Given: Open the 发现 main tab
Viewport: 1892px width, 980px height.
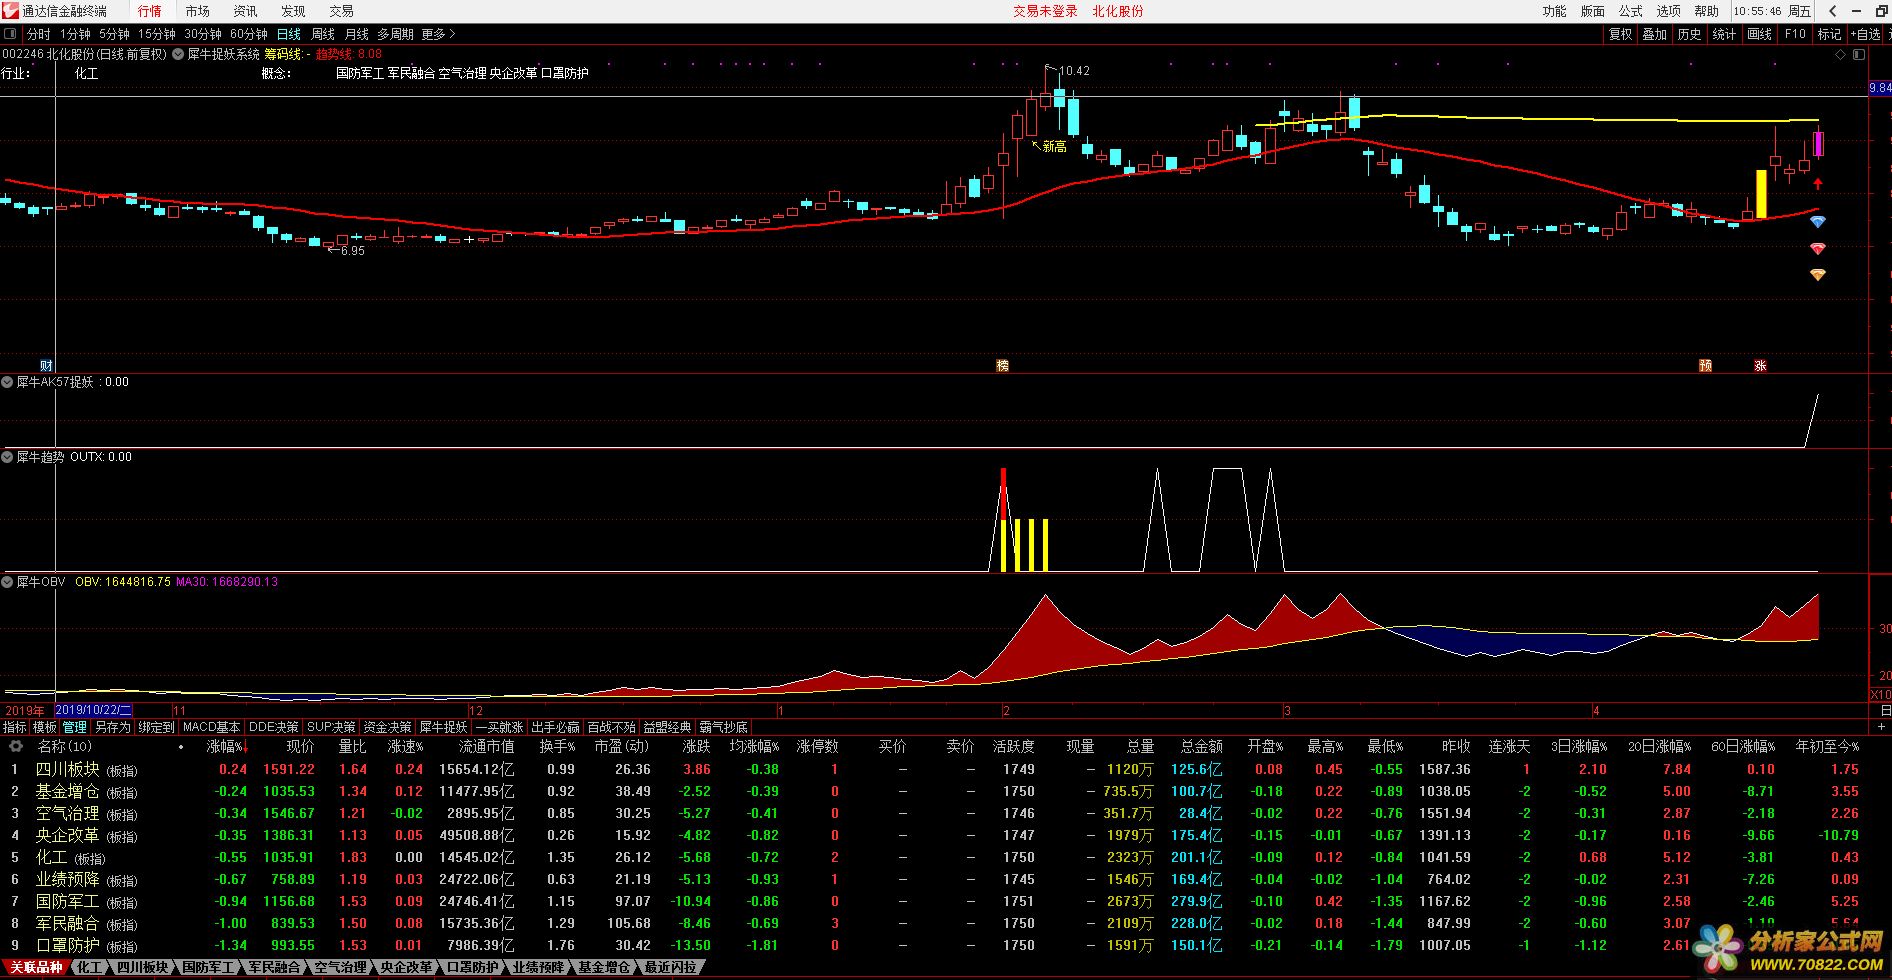Looking at the screenshot, I should pos(293,11).
